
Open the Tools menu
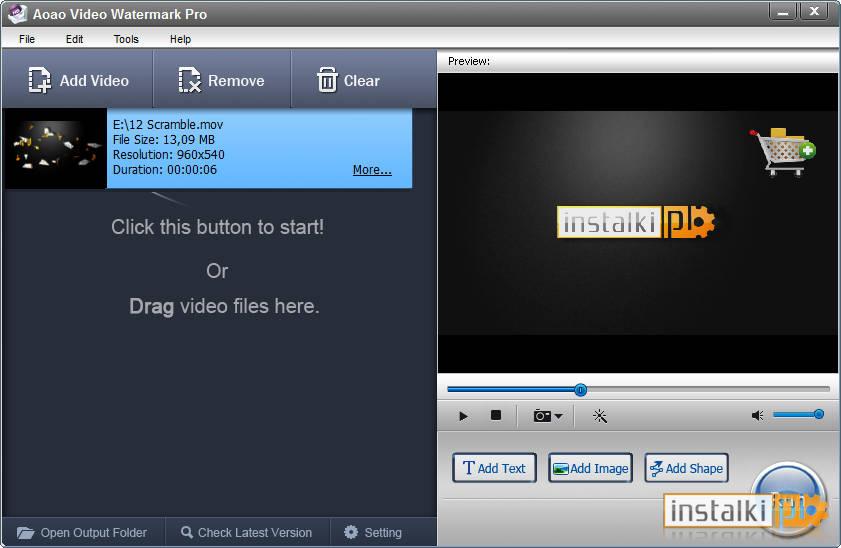126,39
